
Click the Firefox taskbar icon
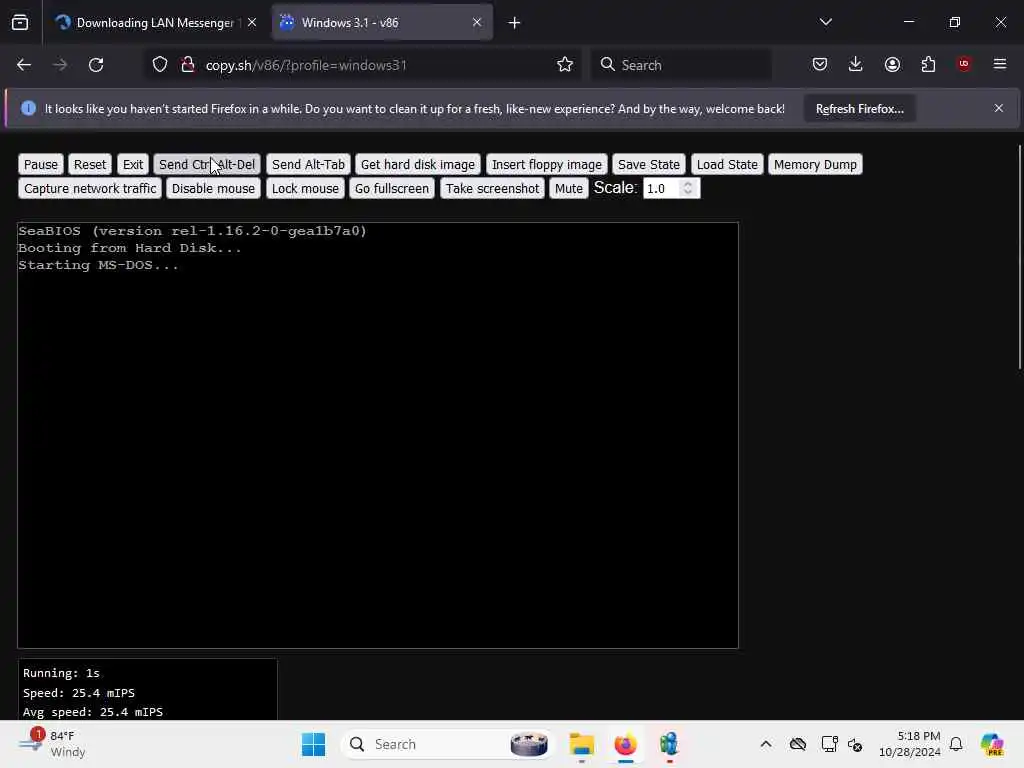tap(625, 744)
